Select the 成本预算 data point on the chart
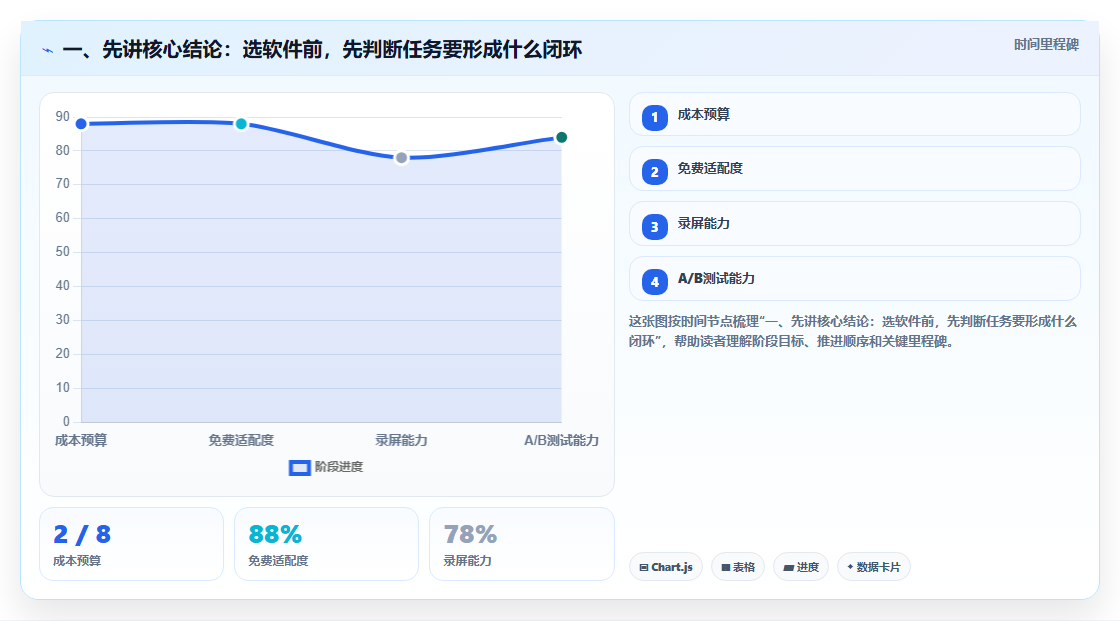Screen dimensions: 1120x621 click(x=81, y=124)
